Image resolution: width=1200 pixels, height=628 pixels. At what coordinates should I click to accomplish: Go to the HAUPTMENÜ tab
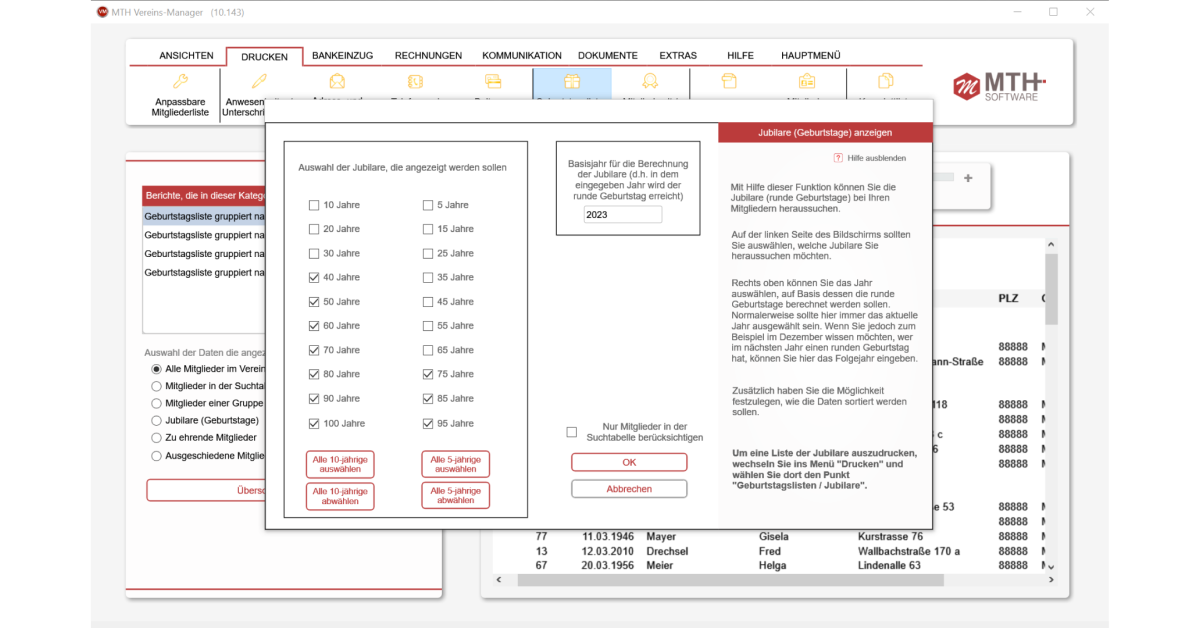click(x=810, y=55)
